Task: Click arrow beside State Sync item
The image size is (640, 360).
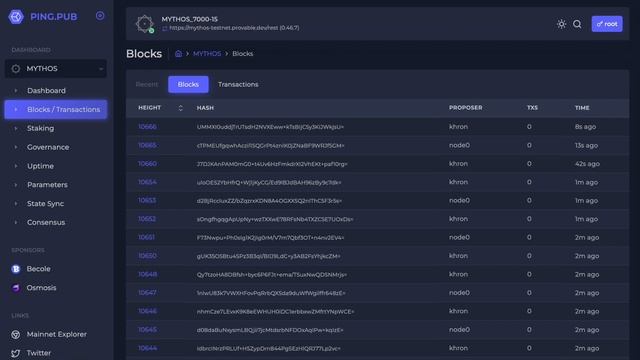Action: (x=16, y=204)
